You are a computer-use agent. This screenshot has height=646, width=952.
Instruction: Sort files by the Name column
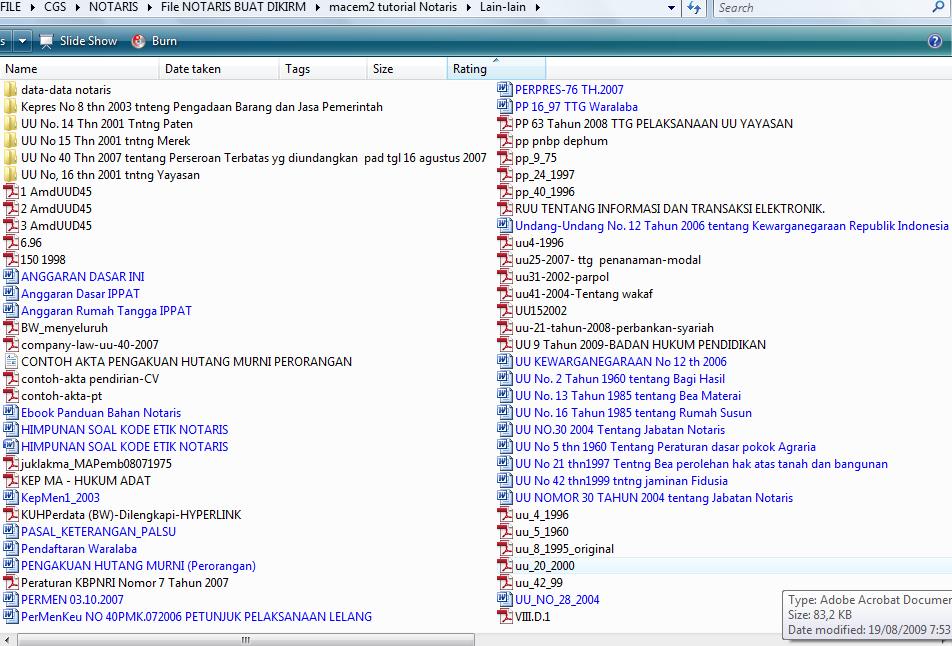click(80, 68)
